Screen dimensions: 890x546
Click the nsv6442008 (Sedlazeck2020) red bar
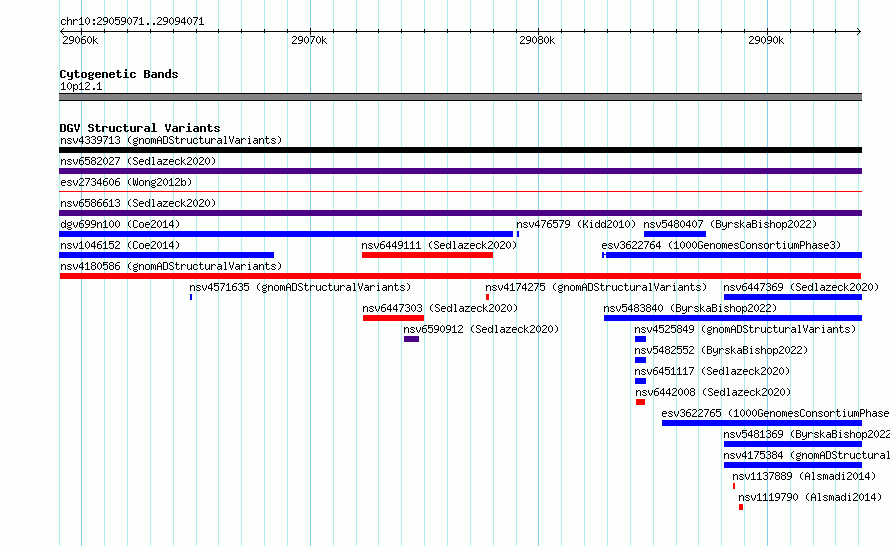pos(640,402)
